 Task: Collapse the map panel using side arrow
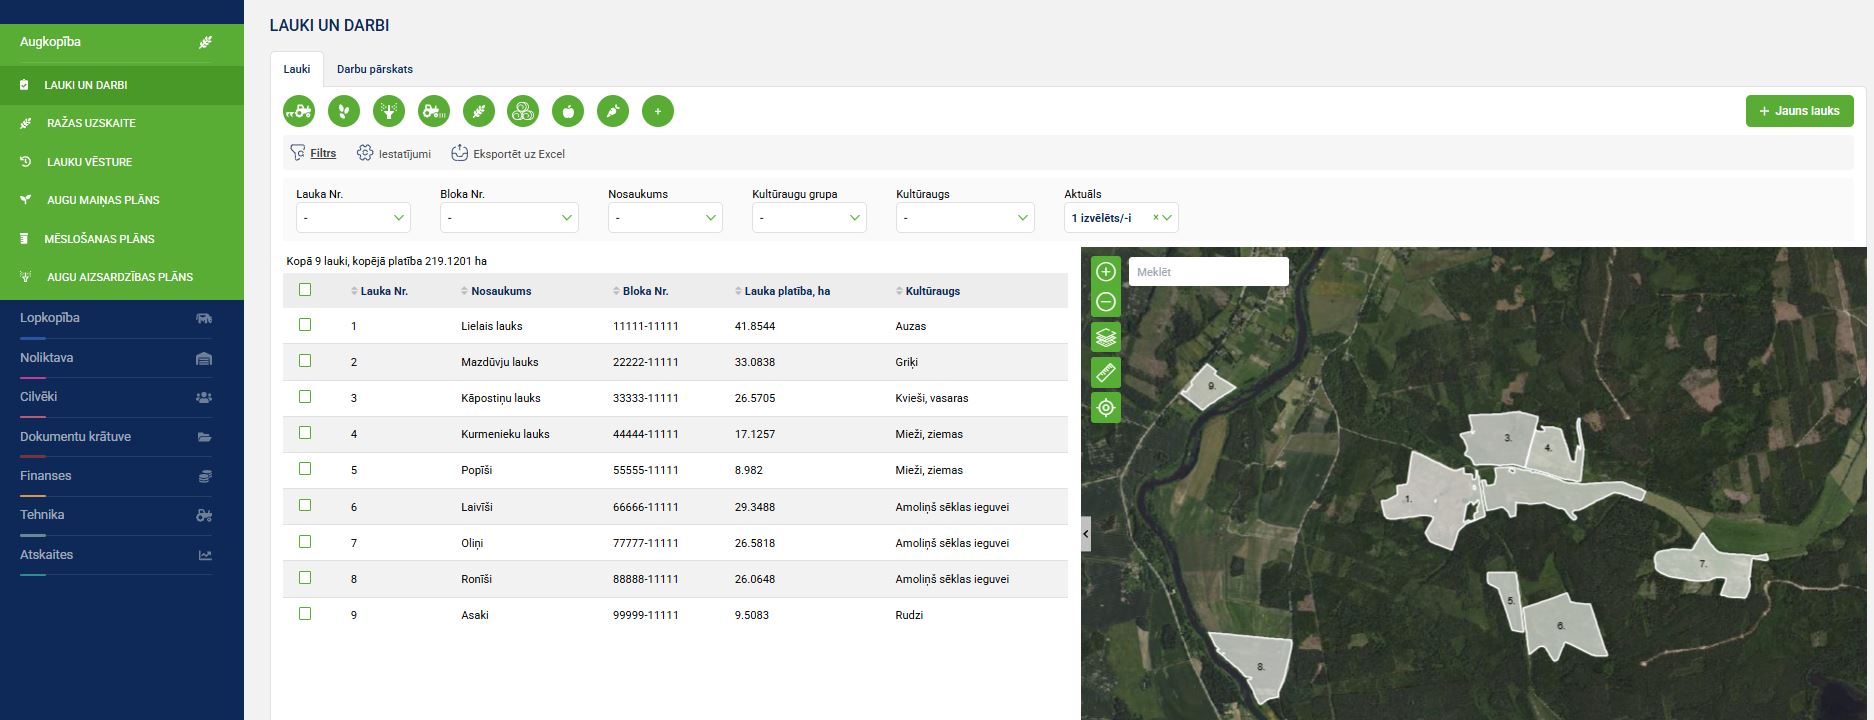click(x=1086, y=534)
